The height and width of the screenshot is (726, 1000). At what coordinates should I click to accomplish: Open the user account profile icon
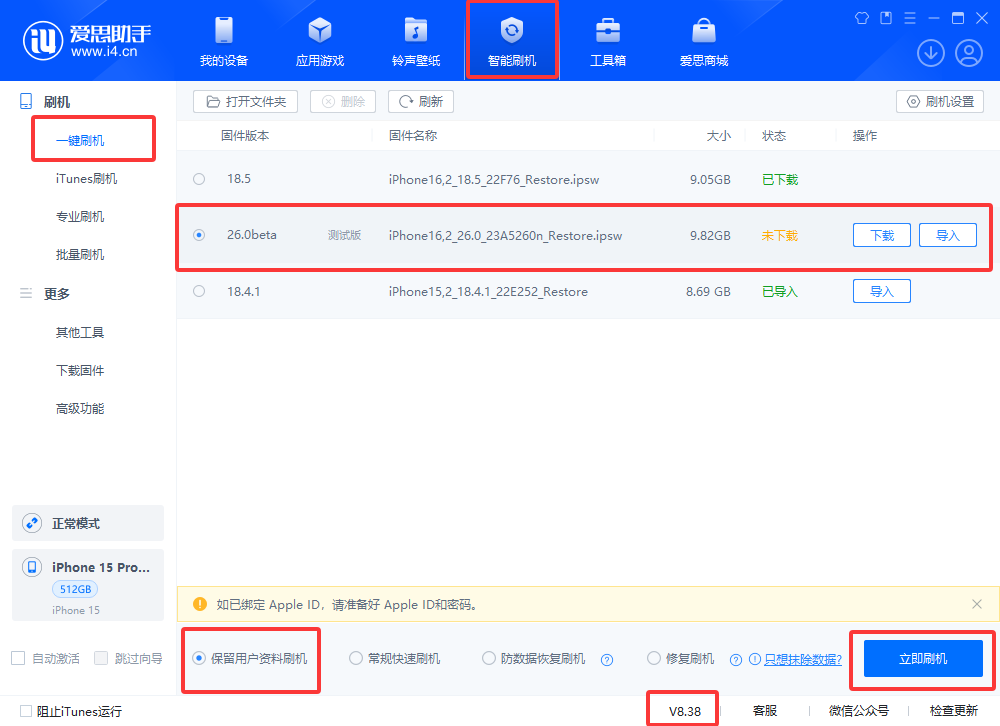(968, 53)
